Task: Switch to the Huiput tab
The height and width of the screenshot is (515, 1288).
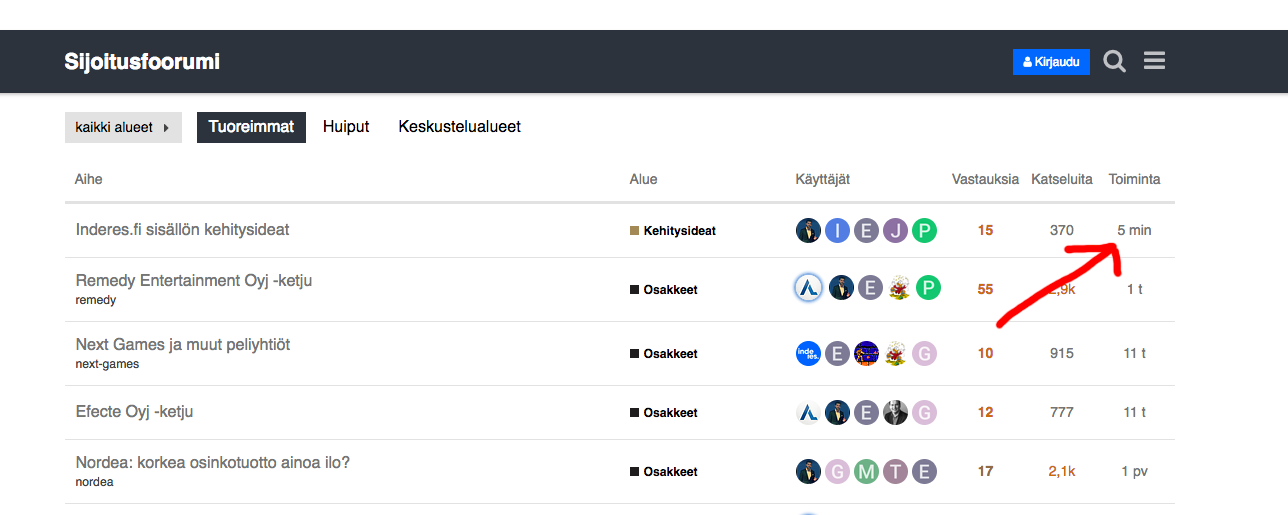Action: (x=346, y=127)
